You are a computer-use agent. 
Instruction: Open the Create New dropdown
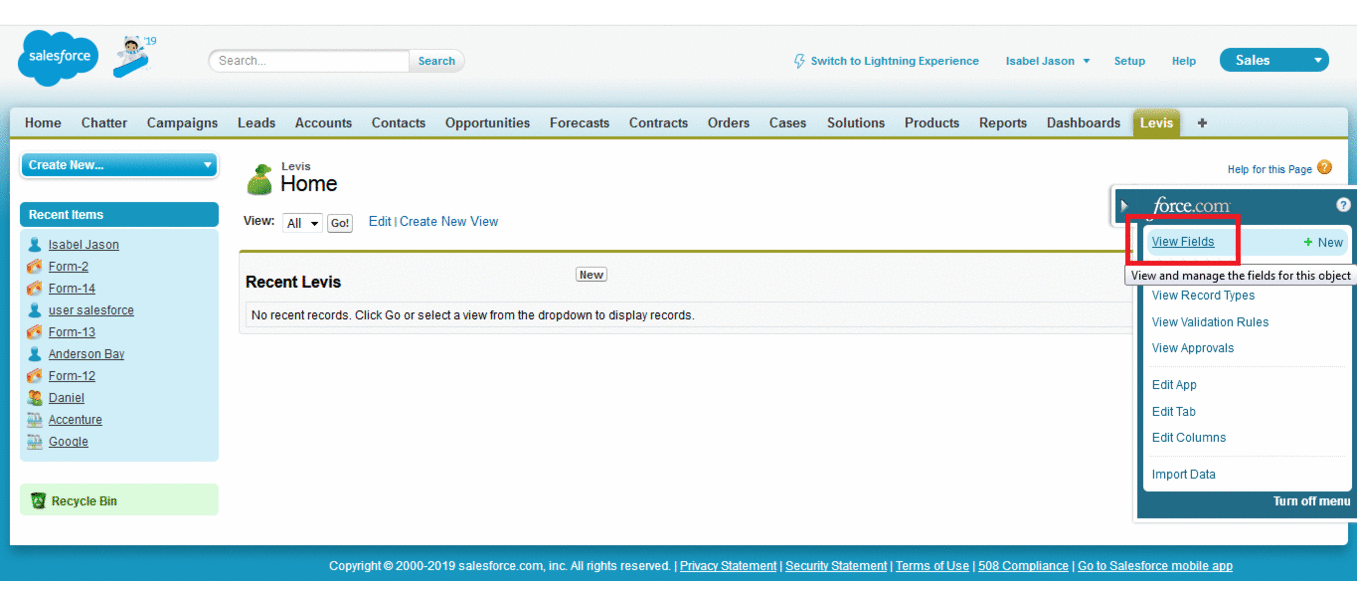119,165
